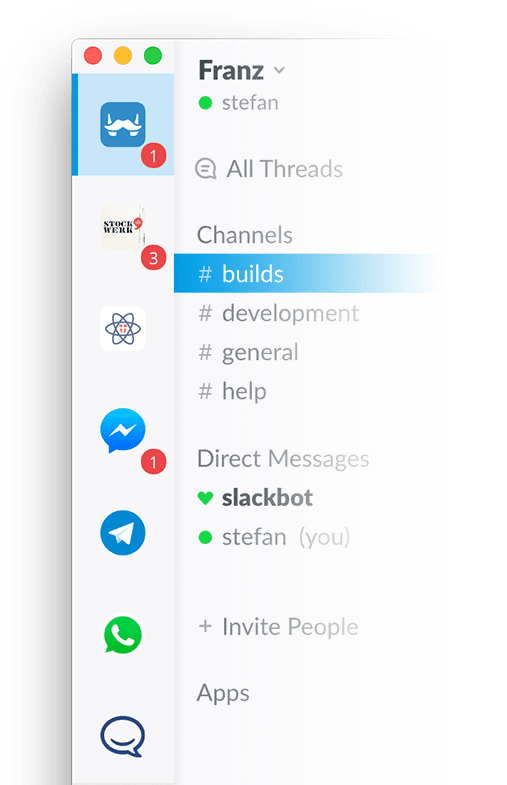Click the green status dot beside stefan
This screenshot has width=507, height=785.
pyautogui.click(x=205, y=103)
